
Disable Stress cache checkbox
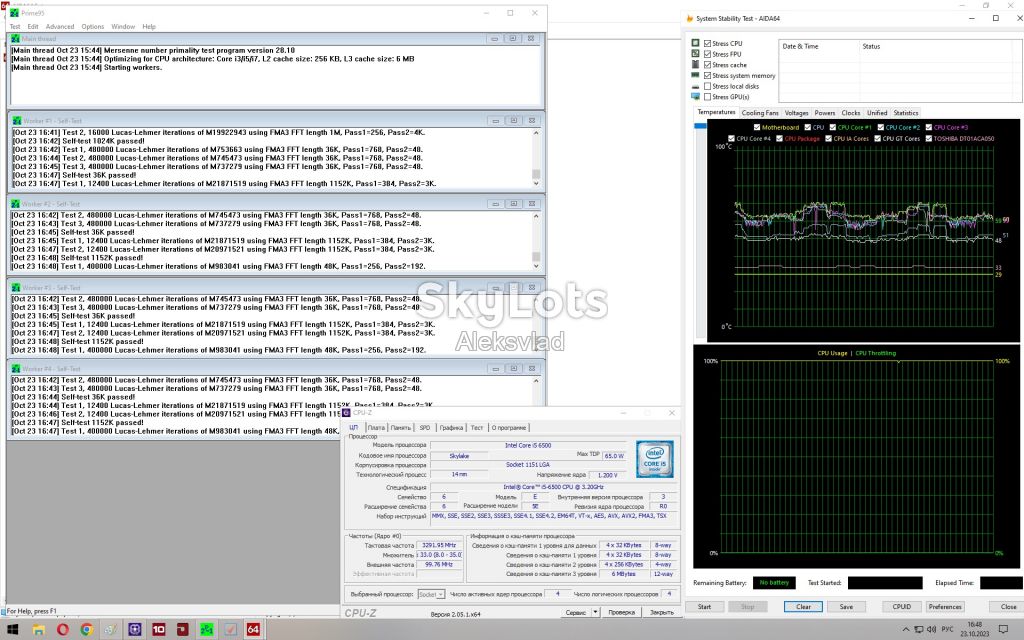click(707, 65)
